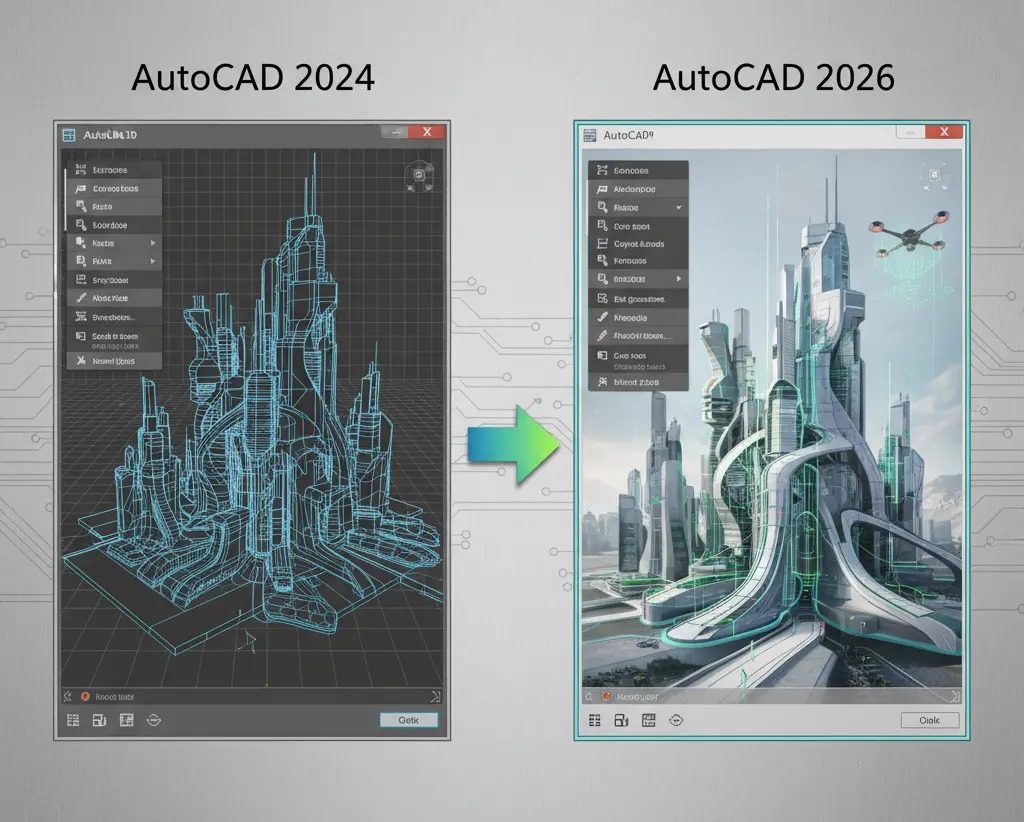Click the eye-shaped icon in the AutoCAD 2024 bottom toolbar
The image size is (1024, 822).
pos(153,720)
